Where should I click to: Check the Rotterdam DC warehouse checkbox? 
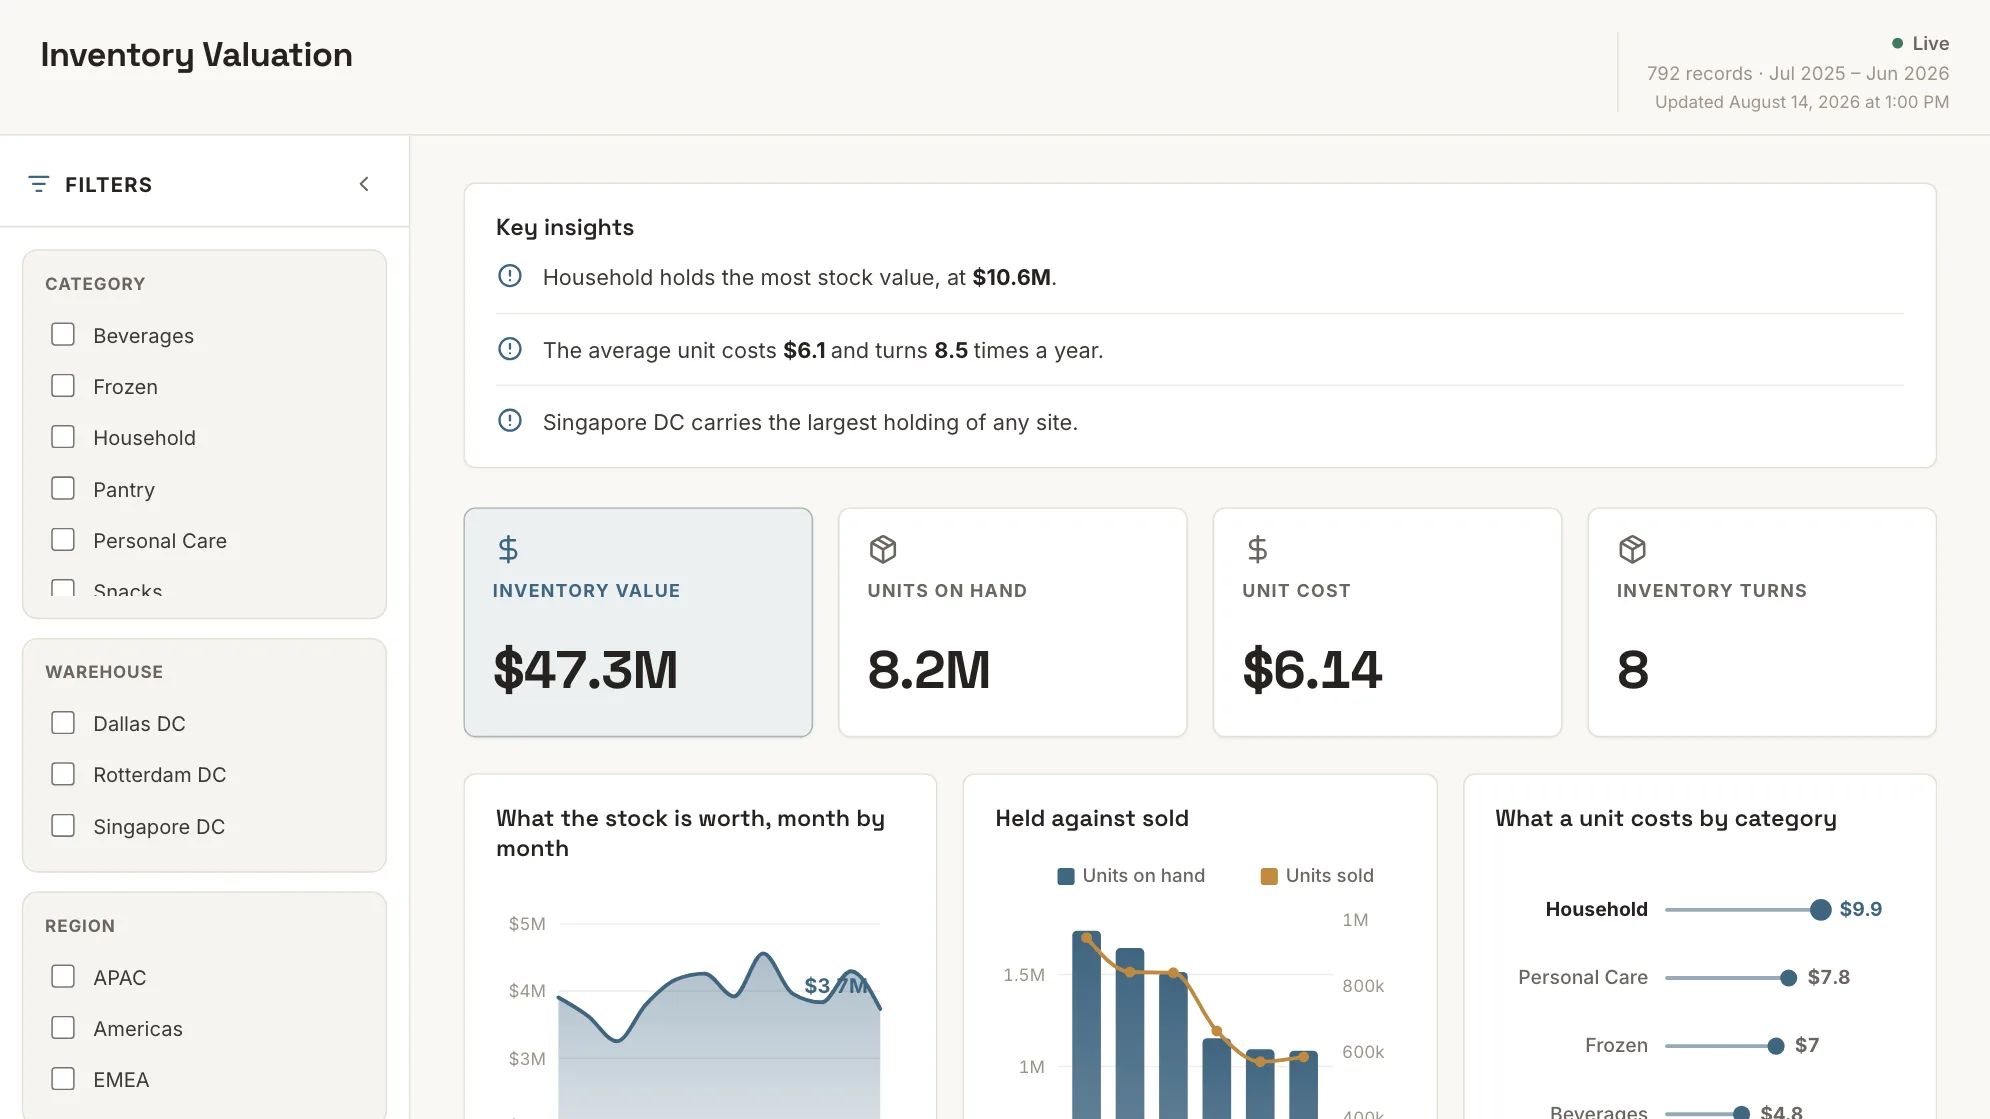coord(63,774)
